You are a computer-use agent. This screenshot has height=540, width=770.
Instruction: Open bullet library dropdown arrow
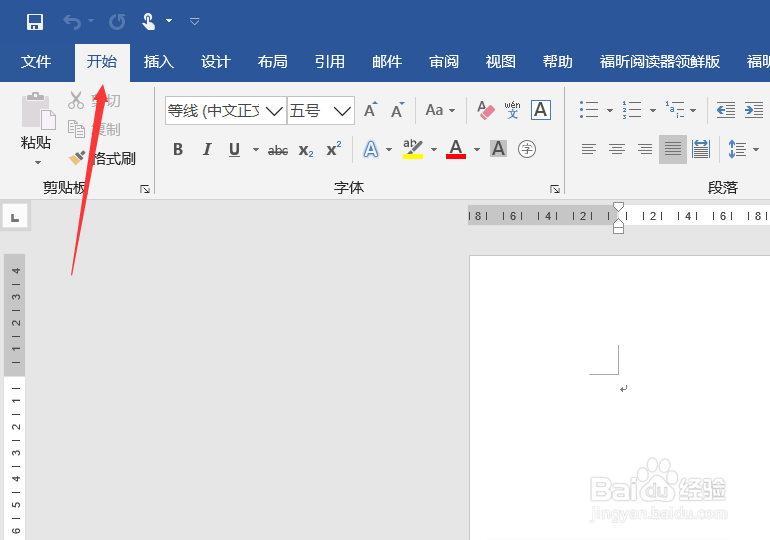(609, 110)
